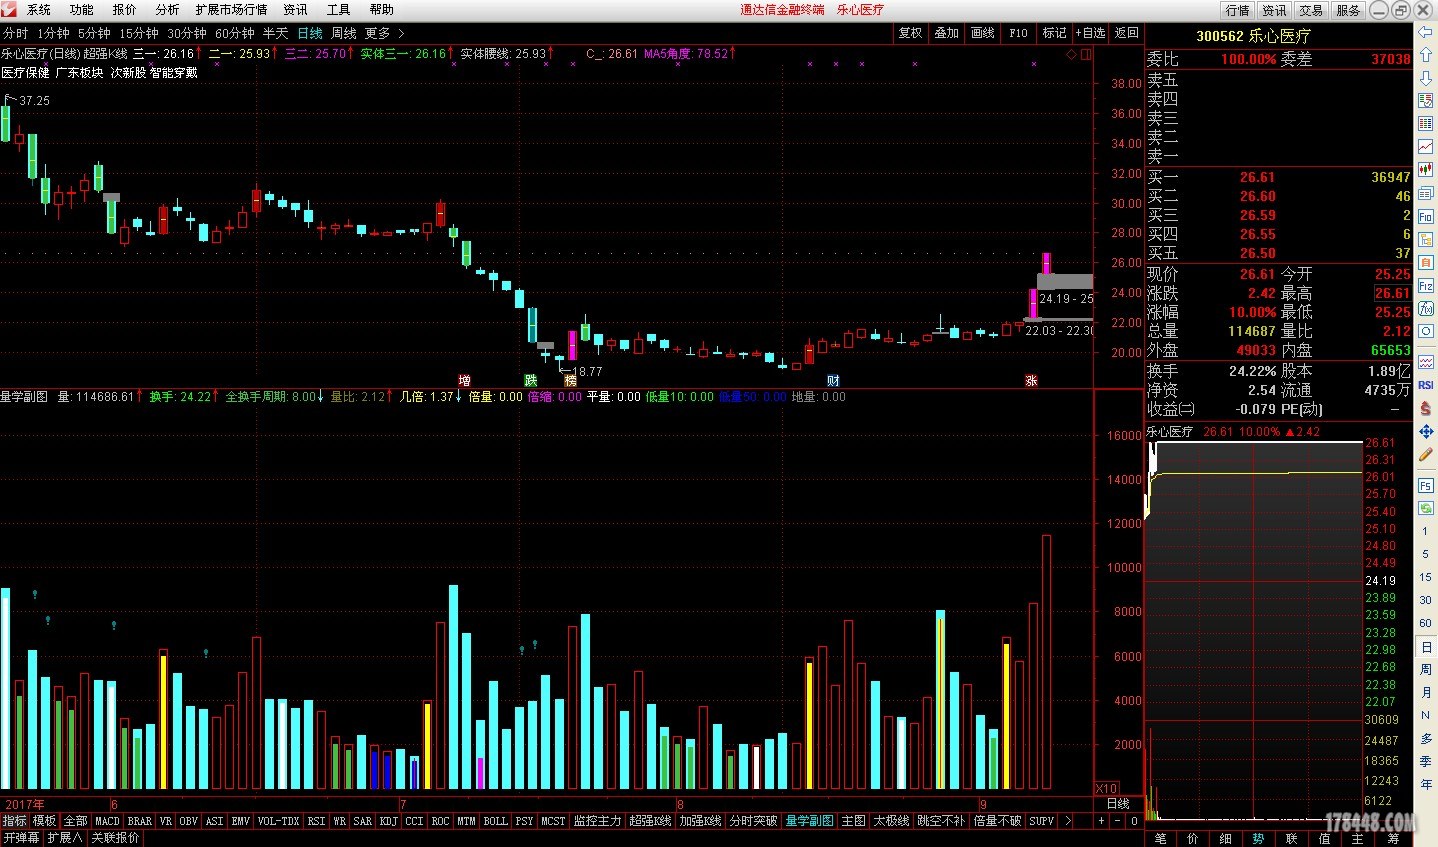This screenshot has height=847, width=1438.
Task: Open the 叠加 overlay menu
Action: 946,33
